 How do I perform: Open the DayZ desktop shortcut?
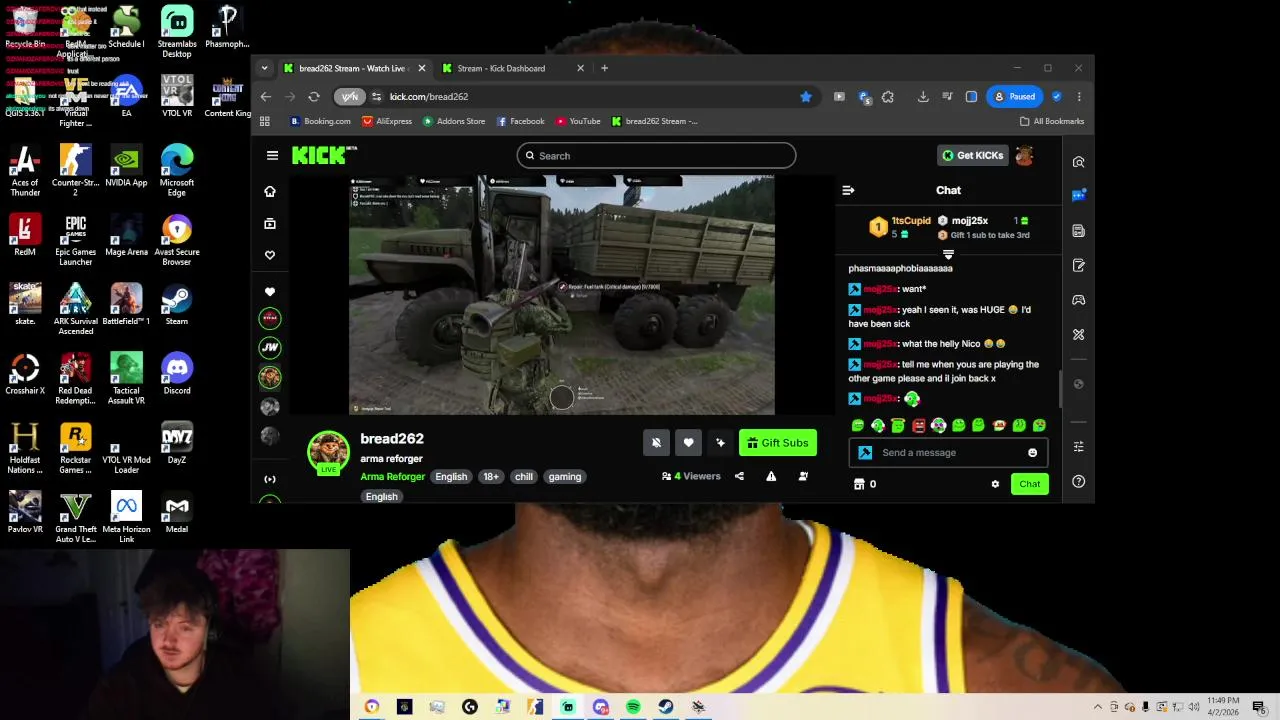point(177,442)
